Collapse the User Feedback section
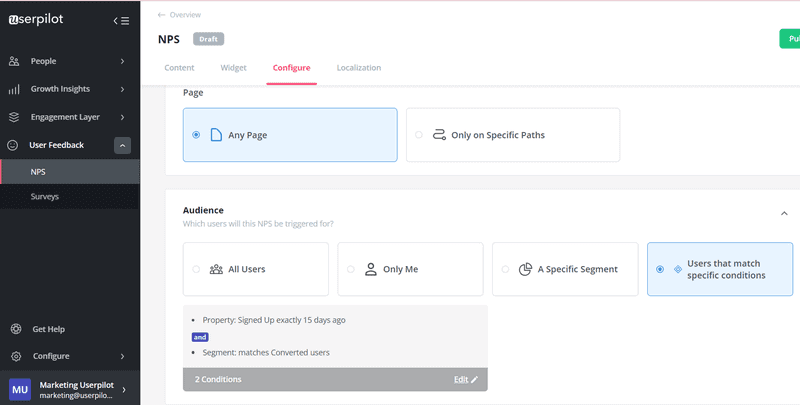 coord(122,146)
